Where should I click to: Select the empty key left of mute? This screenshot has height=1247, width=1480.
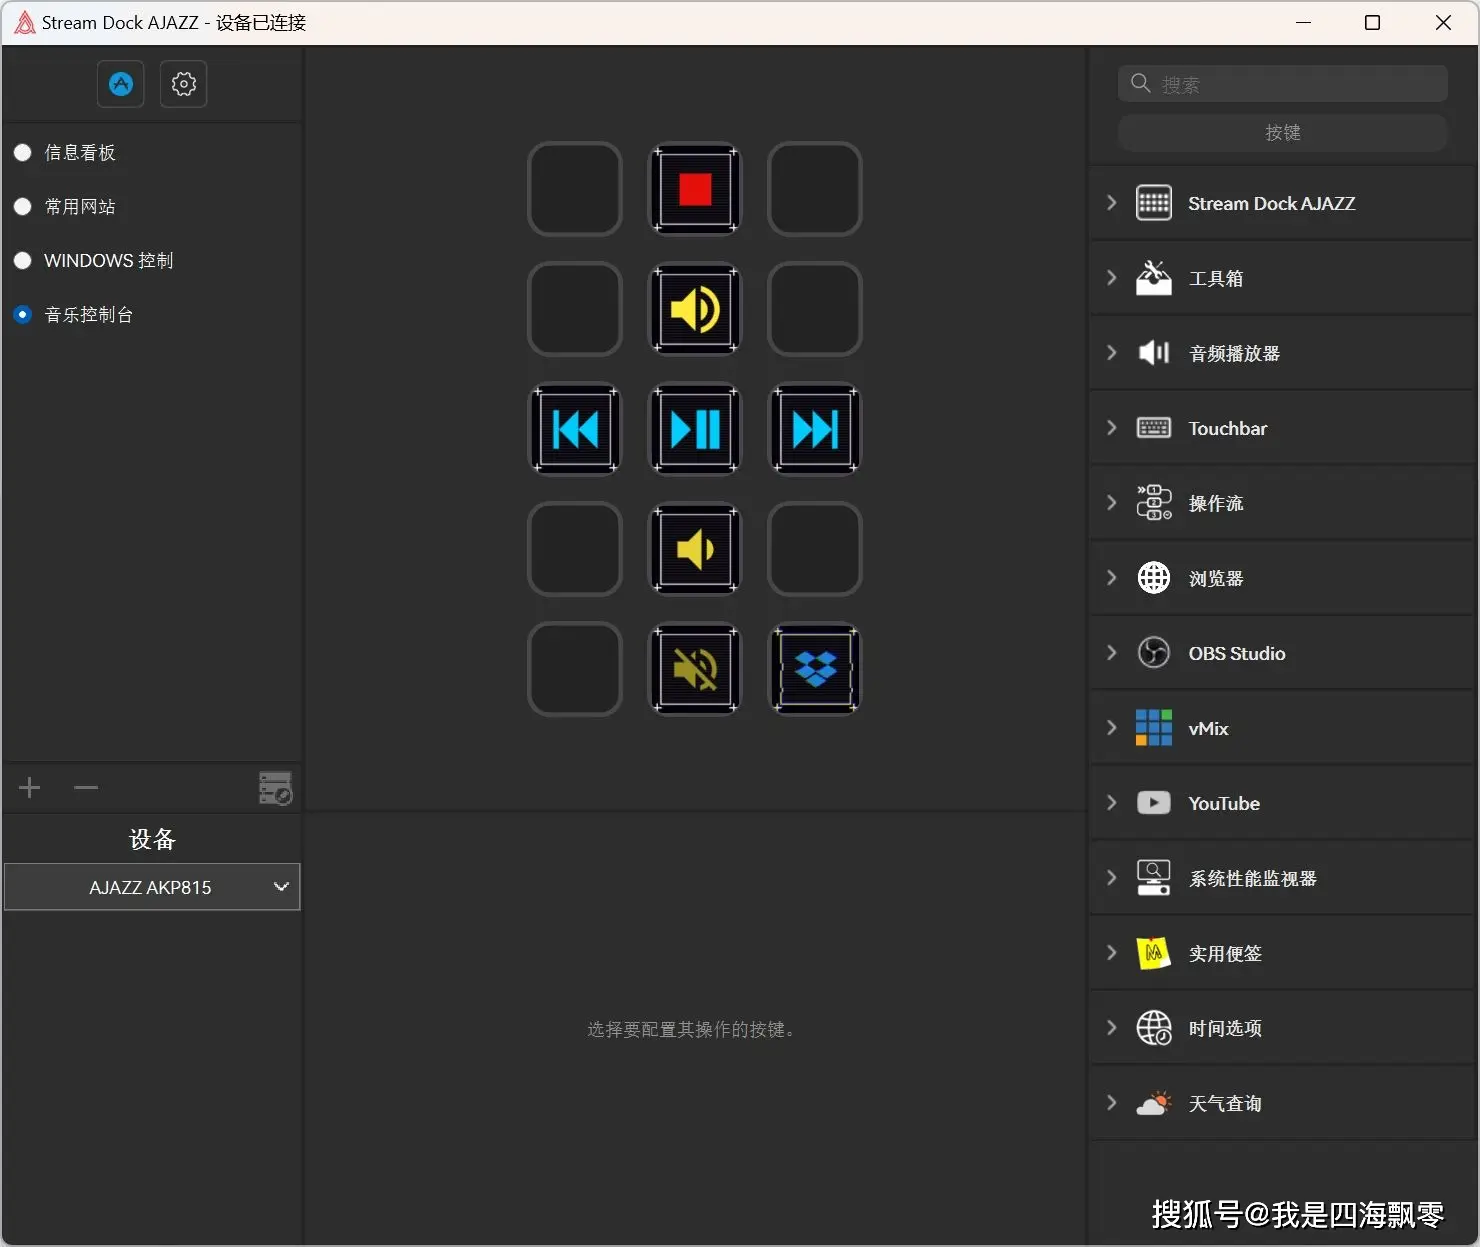(x=575, y=669)
